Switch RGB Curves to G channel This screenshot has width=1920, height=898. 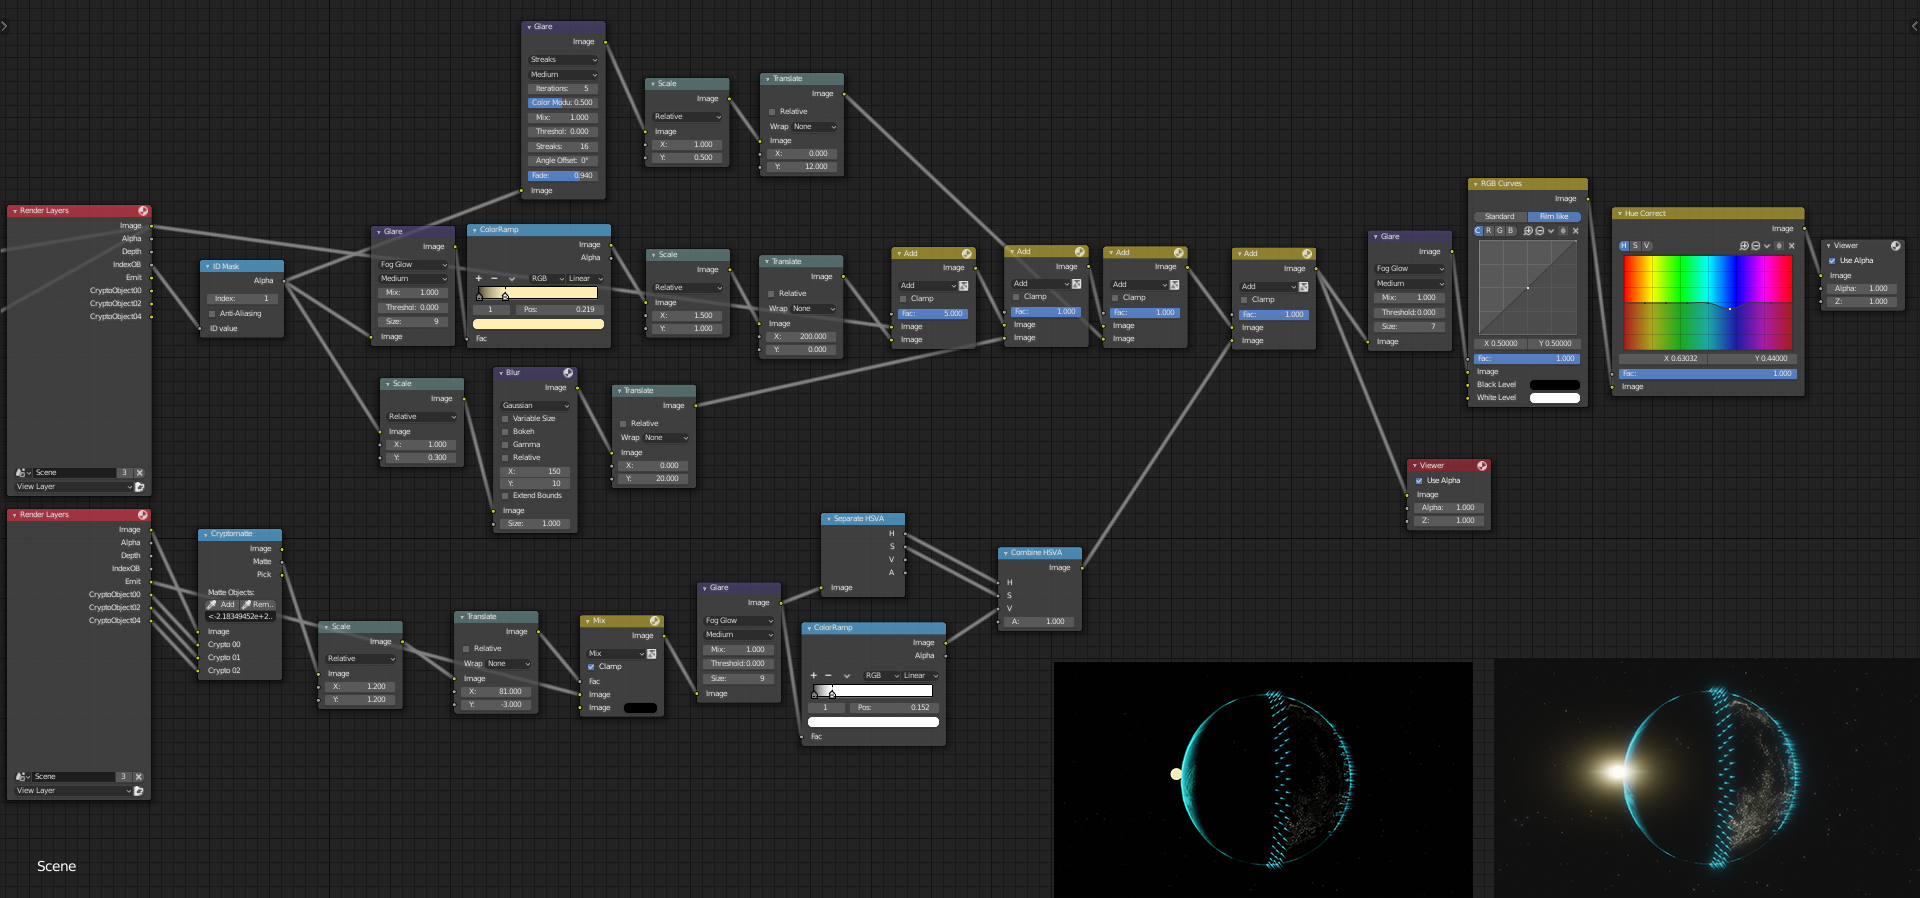coord(1499,231)
